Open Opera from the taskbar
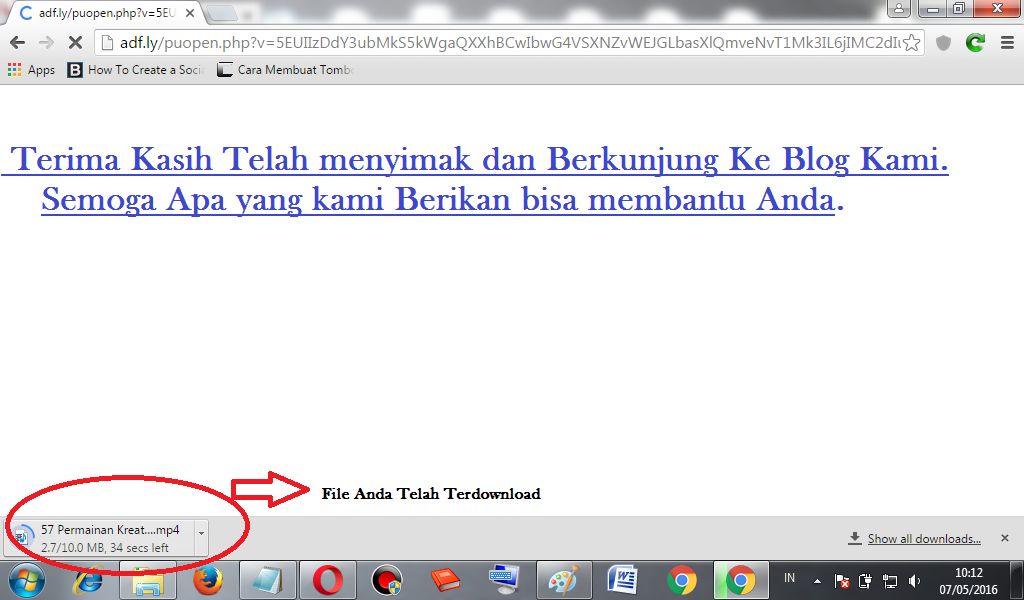 pos(326,580)
